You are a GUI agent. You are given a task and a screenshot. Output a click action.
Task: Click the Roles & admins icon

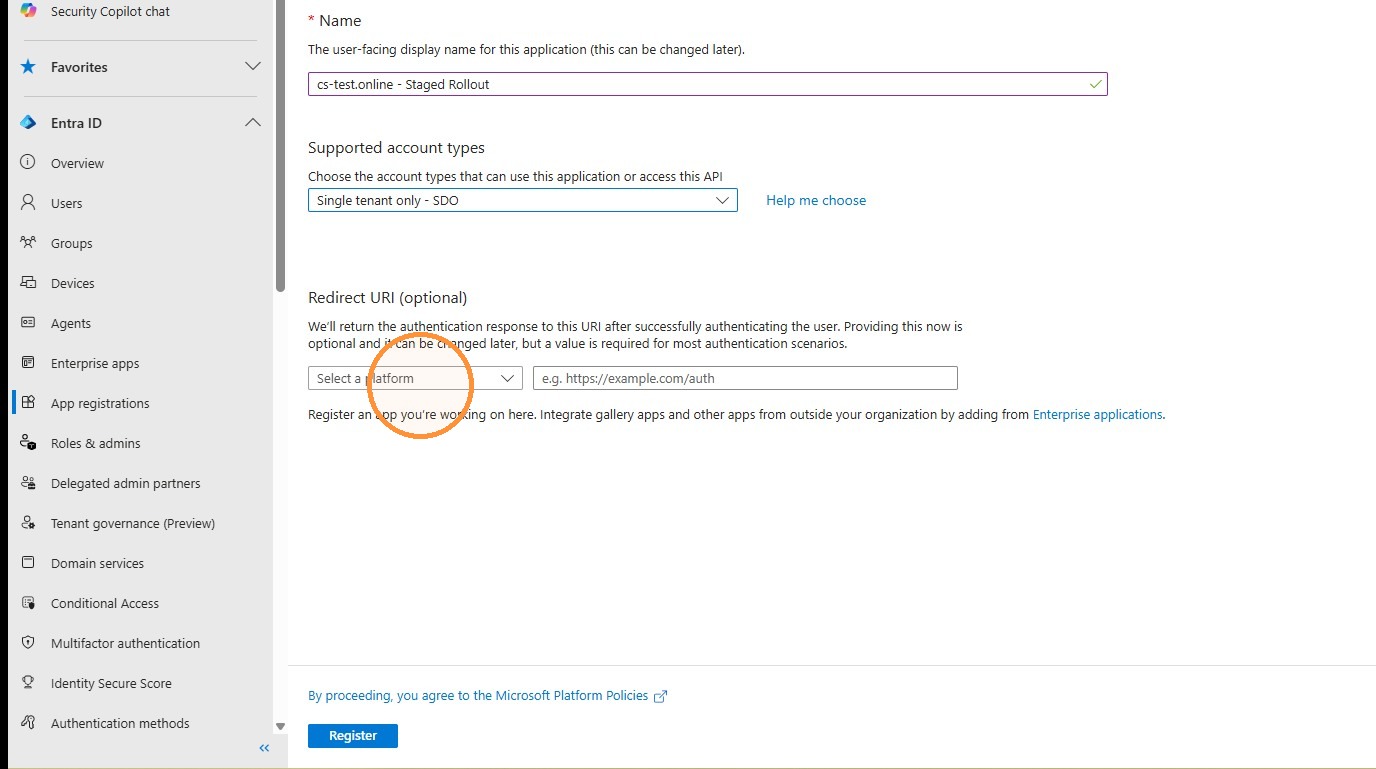(x=28, y=442)
